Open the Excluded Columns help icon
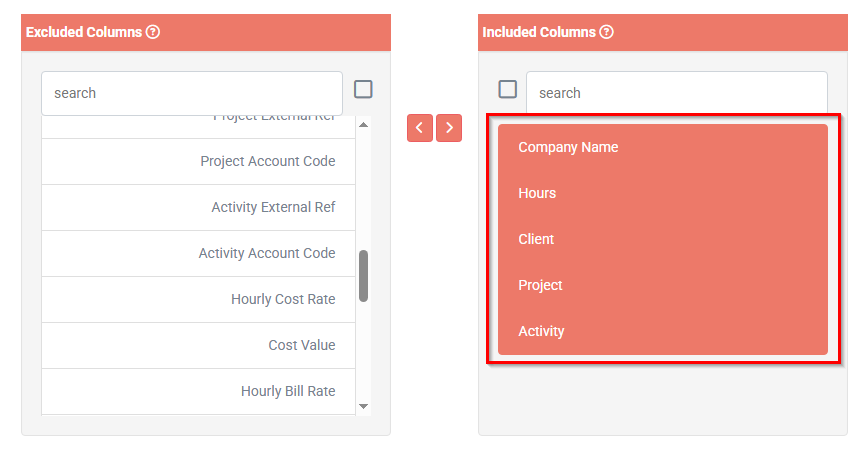 153,32
